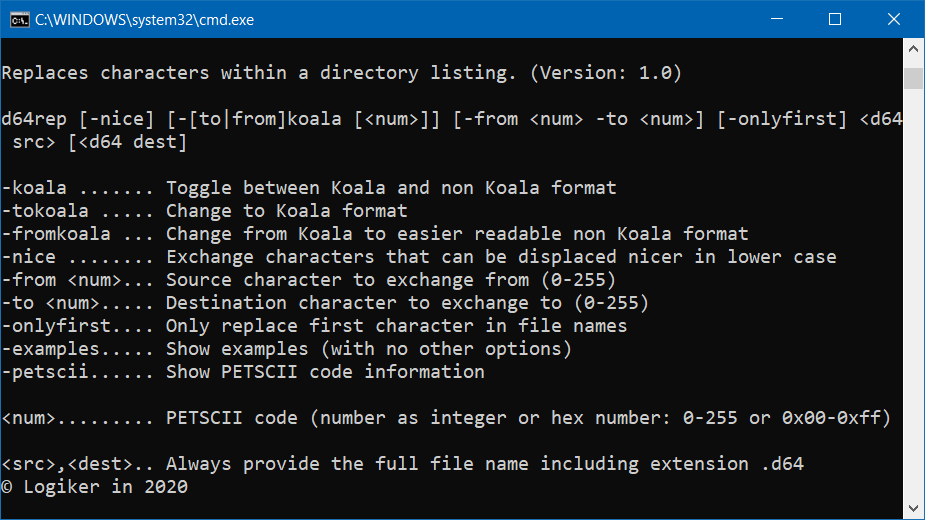925x520 pixels.
Task: Click the "-onlyfirst" option line
Action: (314, 326)
